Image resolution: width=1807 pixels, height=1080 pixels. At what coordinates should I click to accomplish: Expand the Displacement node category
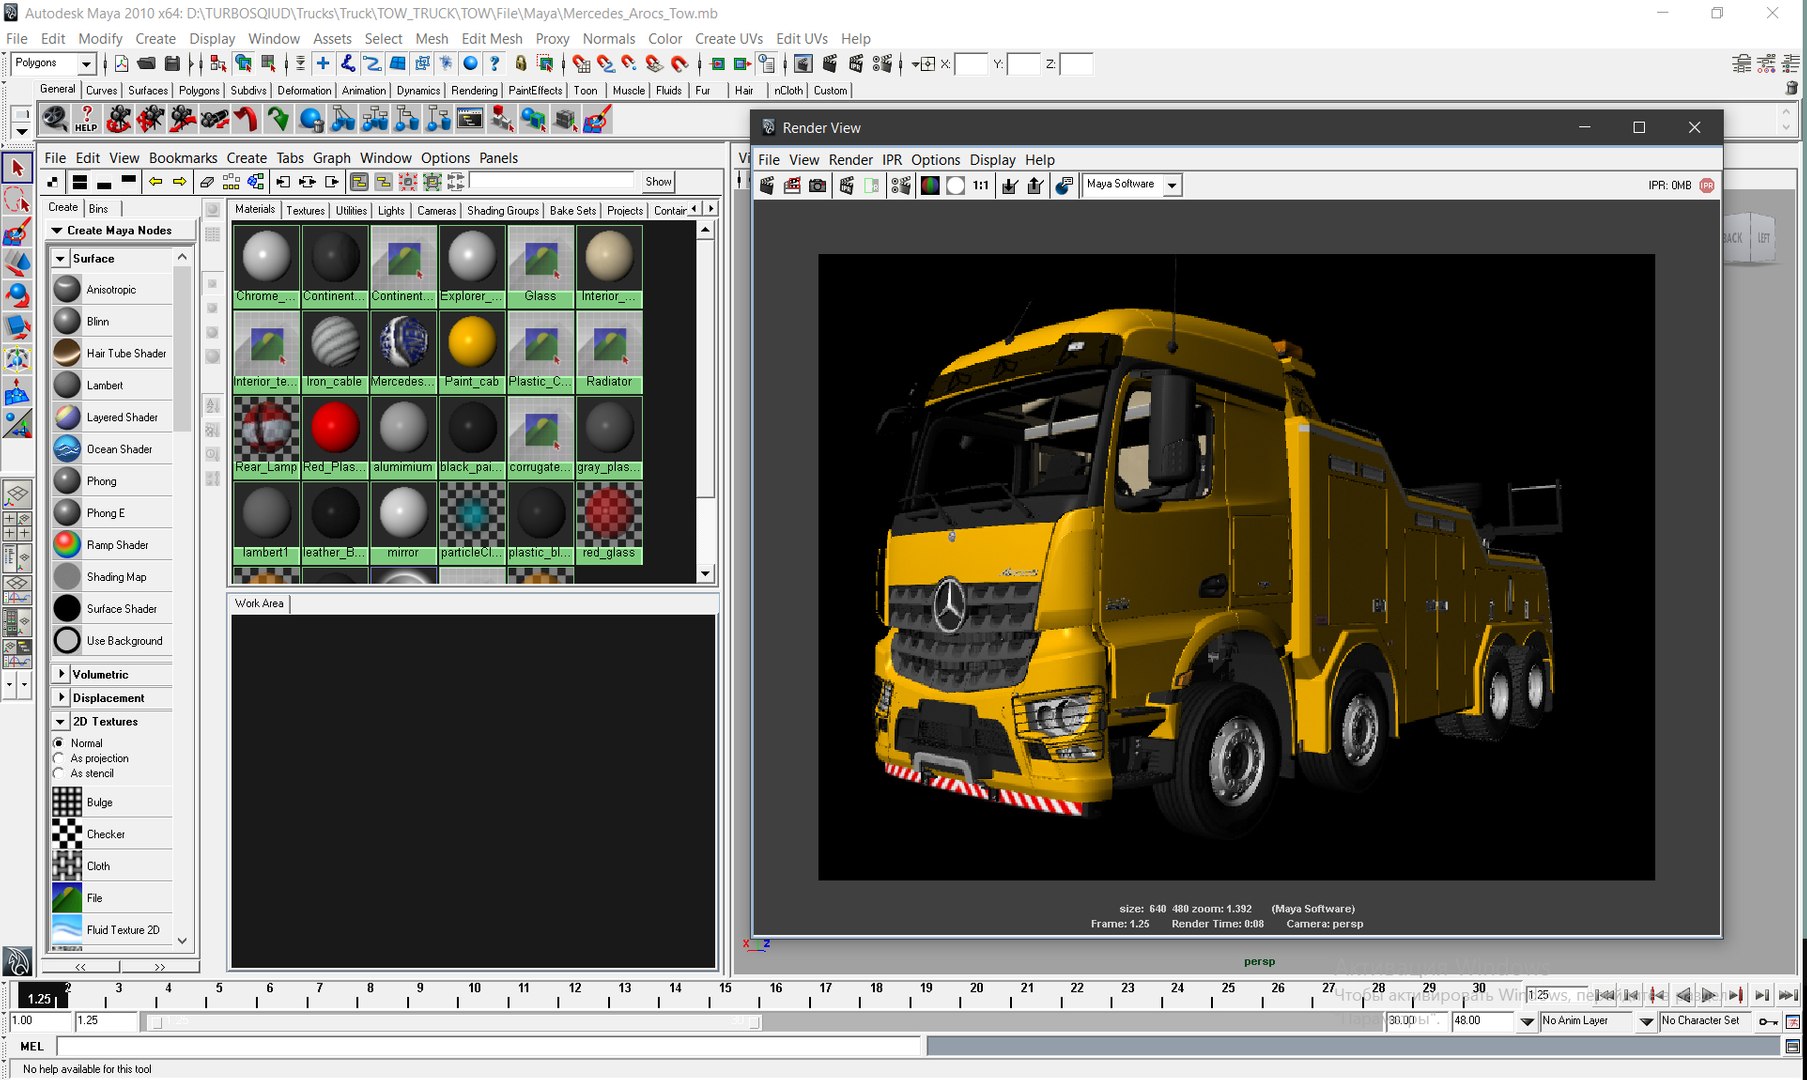pyautogui.click(x=61, y=697)
